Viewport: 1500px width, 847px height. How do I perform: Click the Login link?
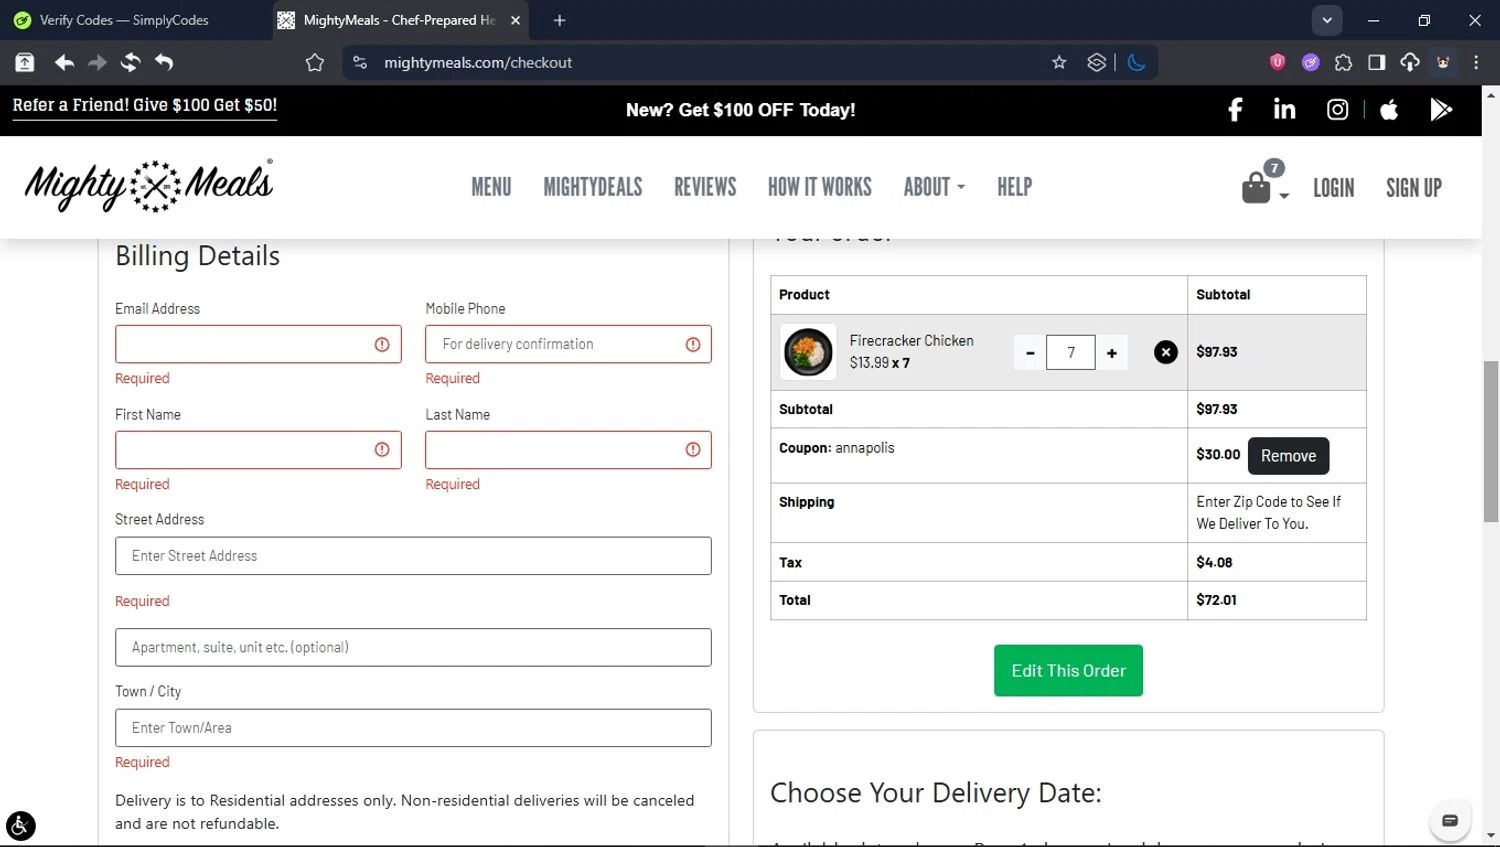[1334, 188]
